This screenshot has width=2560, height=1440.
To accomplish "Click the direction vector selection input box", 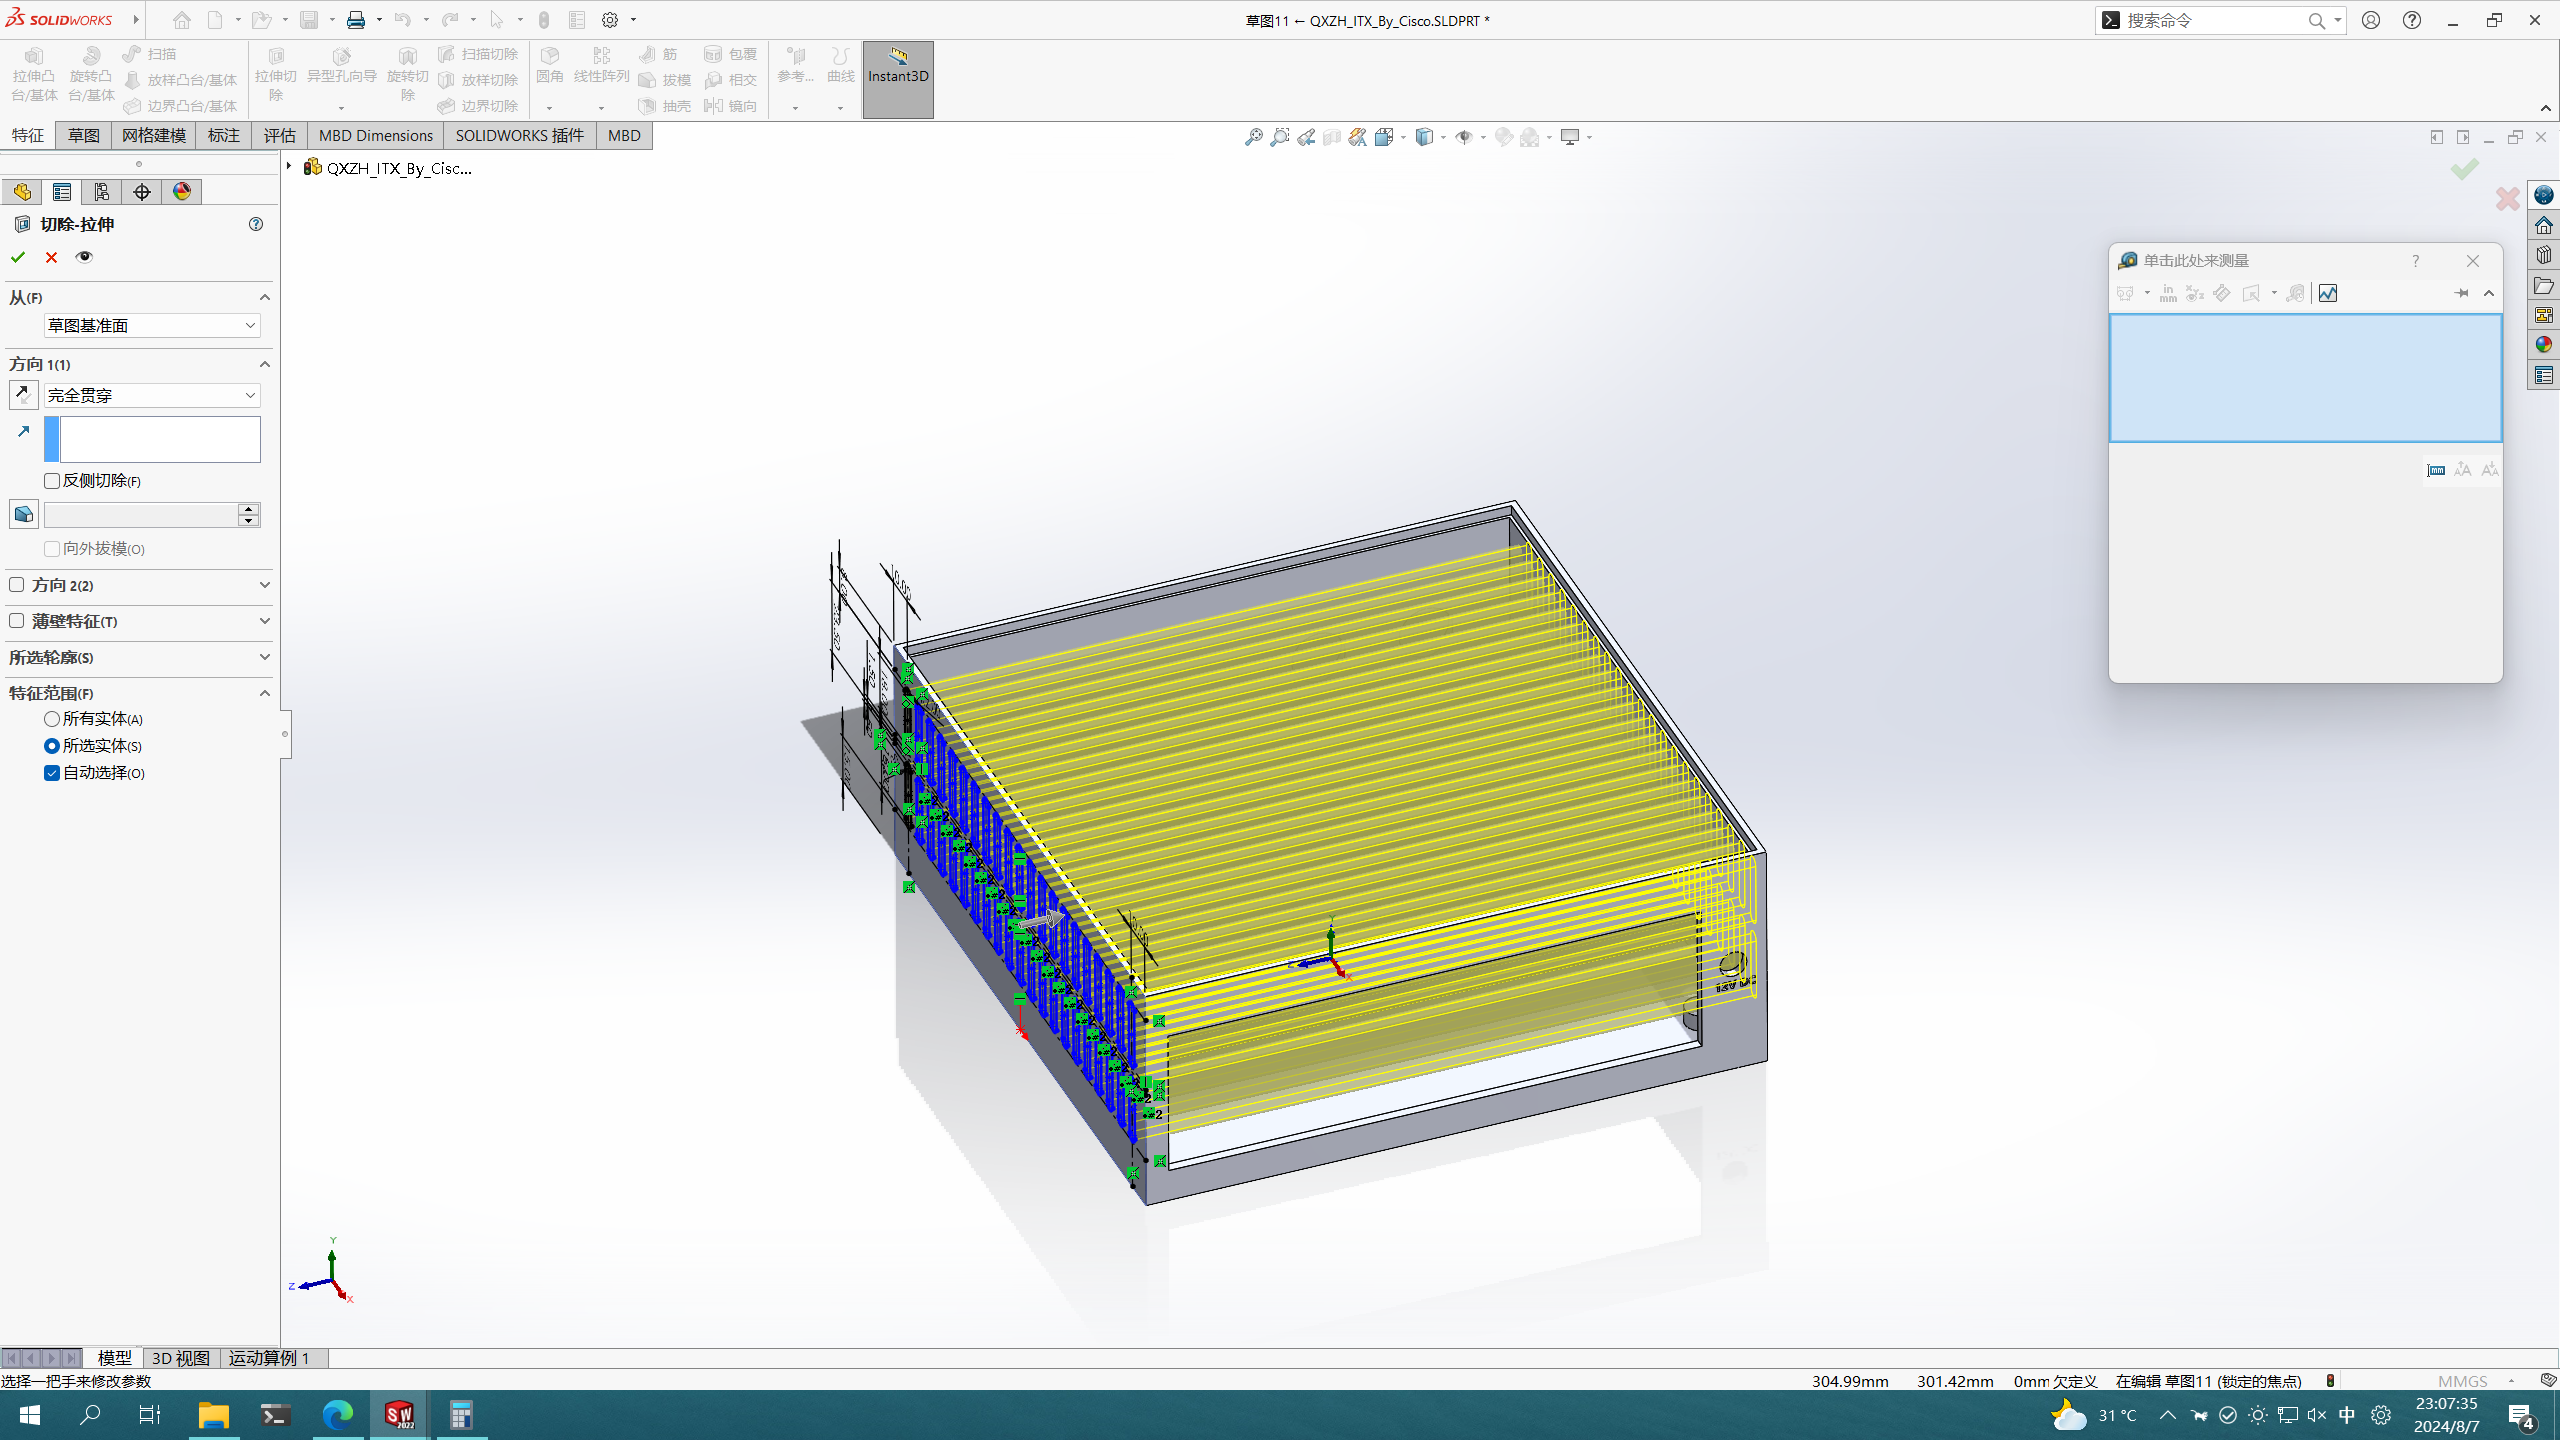I will click(158, 439).
